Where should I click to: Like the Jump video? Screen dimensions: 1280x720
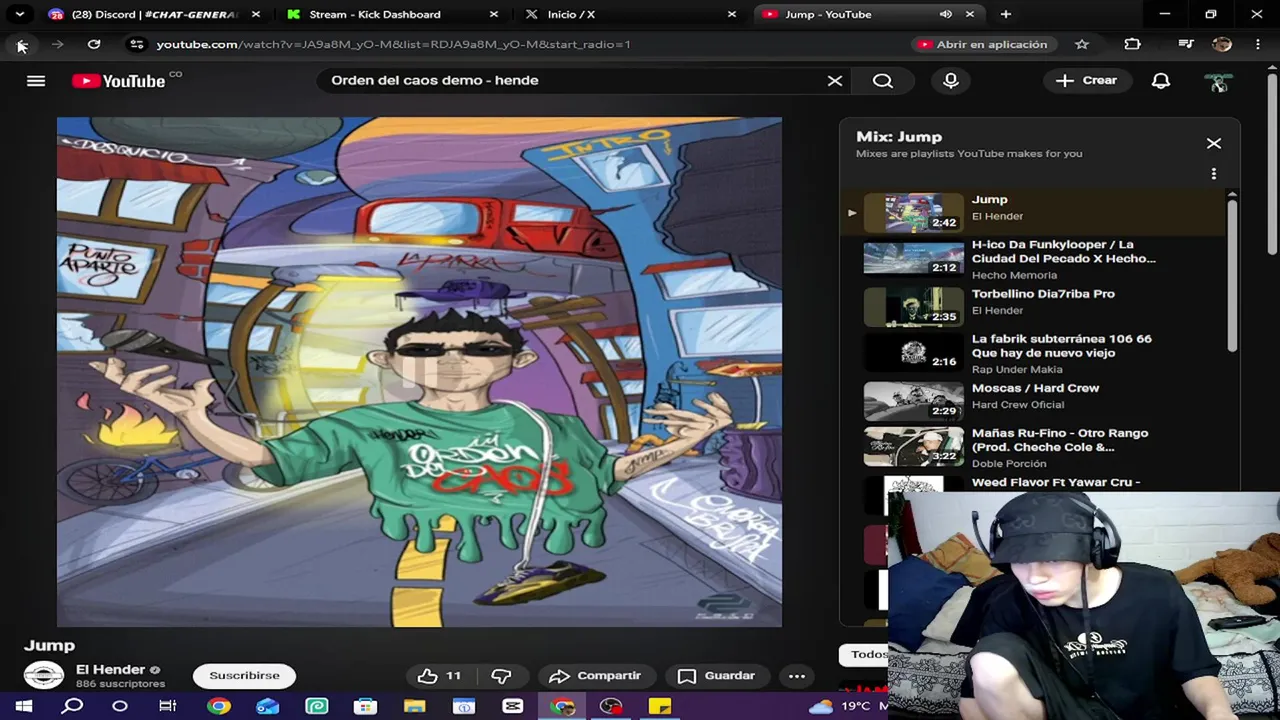[x=440, y=676]
